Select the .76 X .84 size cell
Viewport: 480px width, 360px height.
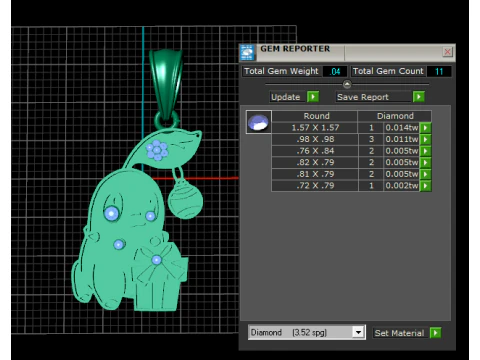click(x=315, y=151)
